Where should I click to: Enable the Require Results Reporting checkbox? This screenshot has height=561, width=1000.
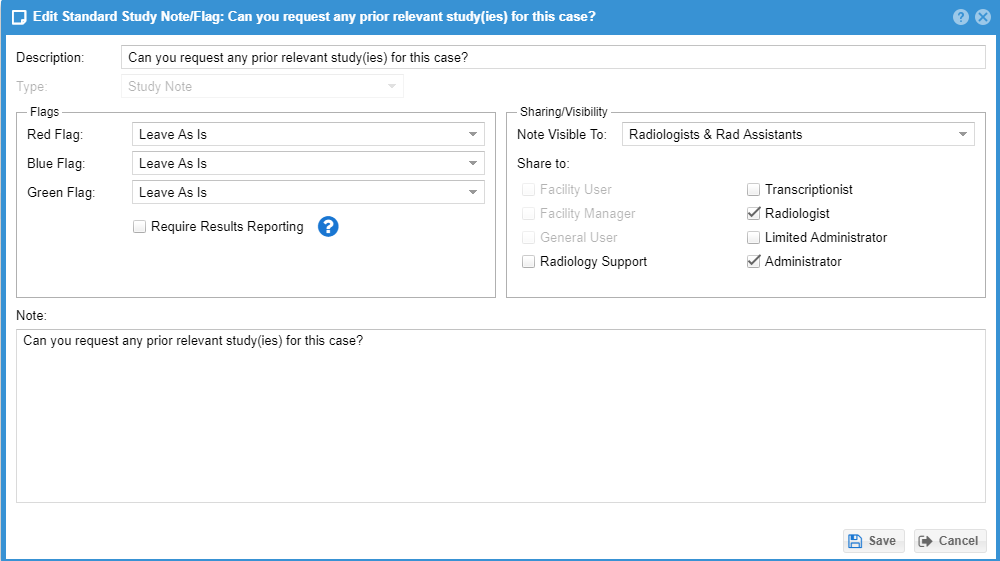[139, 226]
